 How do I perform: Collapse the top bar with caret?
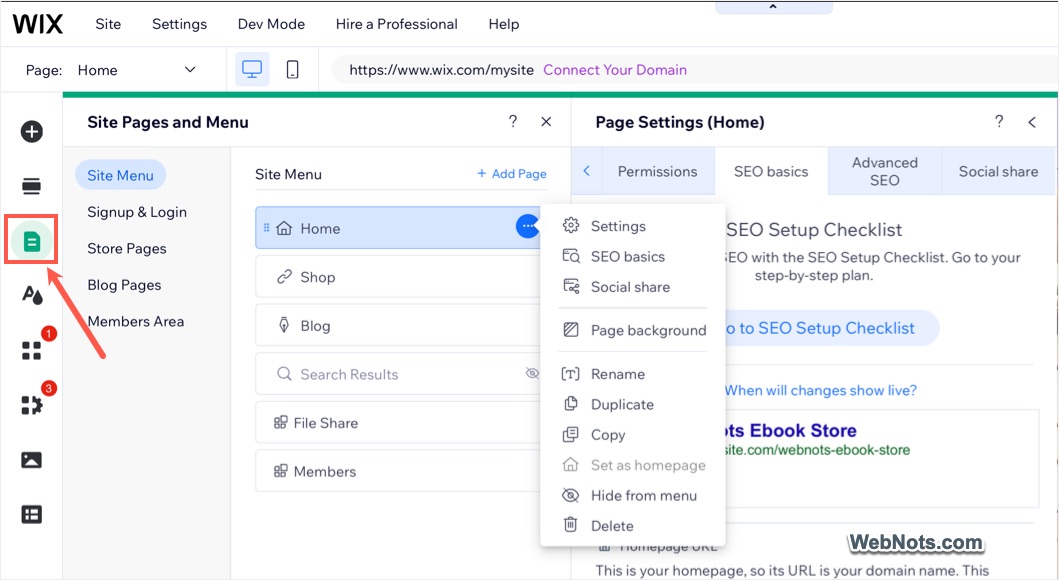click(x=773, y=7)
